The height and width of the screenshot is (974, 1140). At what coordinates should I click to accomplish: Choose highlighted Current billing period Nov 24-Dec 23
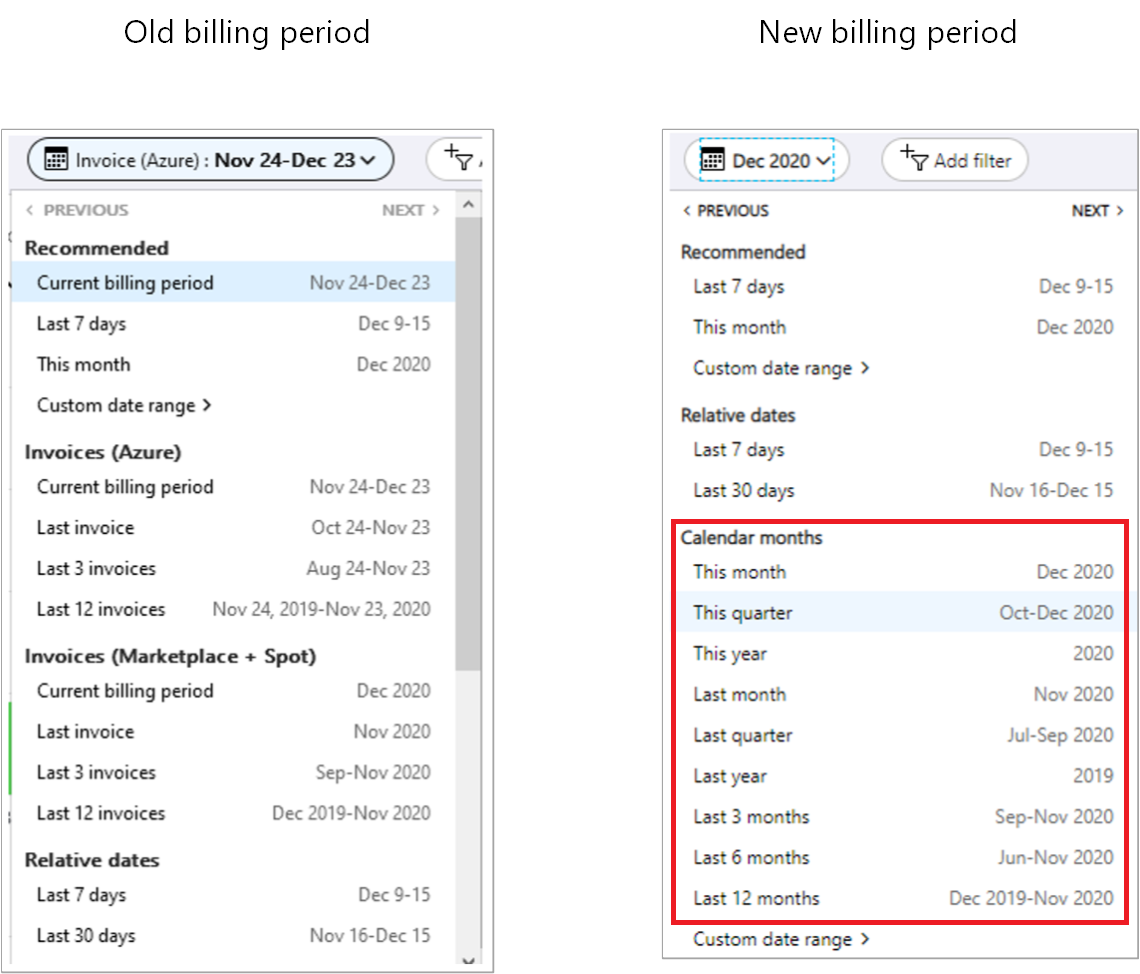click(x=233, y=282)
